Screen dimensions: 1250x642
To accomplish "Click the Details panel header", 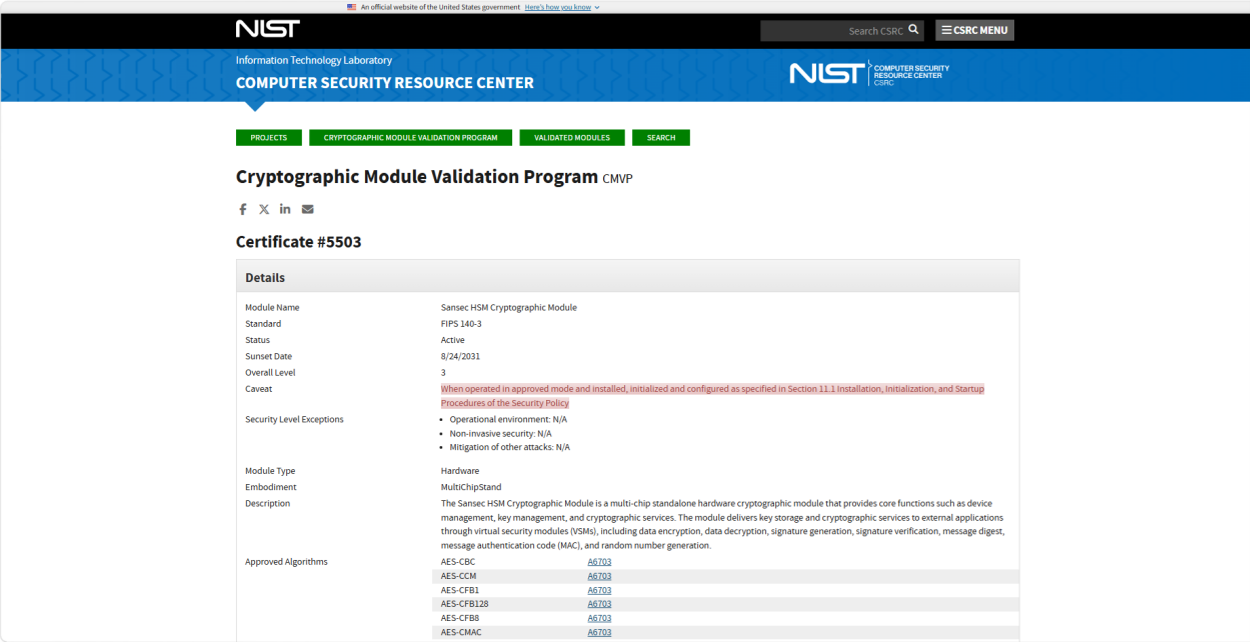I will [628, 278].
